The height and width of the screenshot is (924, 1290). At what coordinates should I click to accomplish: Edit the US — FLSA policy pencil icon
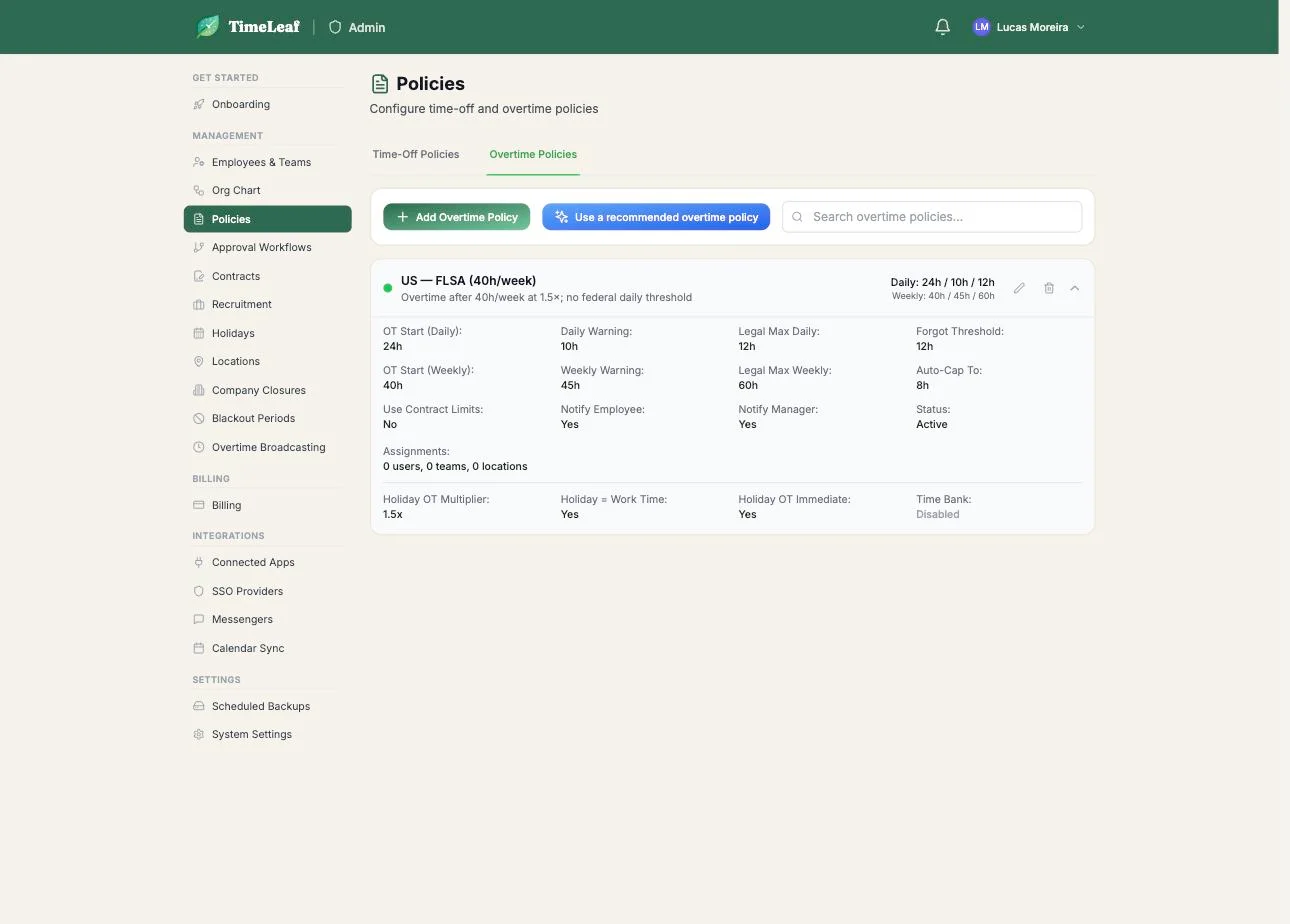[x=1019, y=288]
